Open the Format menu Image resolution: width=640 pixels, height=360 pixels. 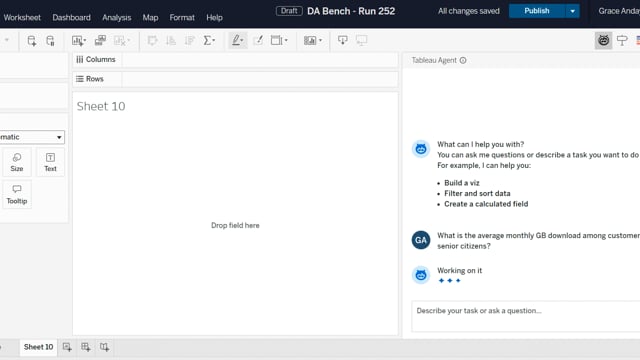coord(182,18)
